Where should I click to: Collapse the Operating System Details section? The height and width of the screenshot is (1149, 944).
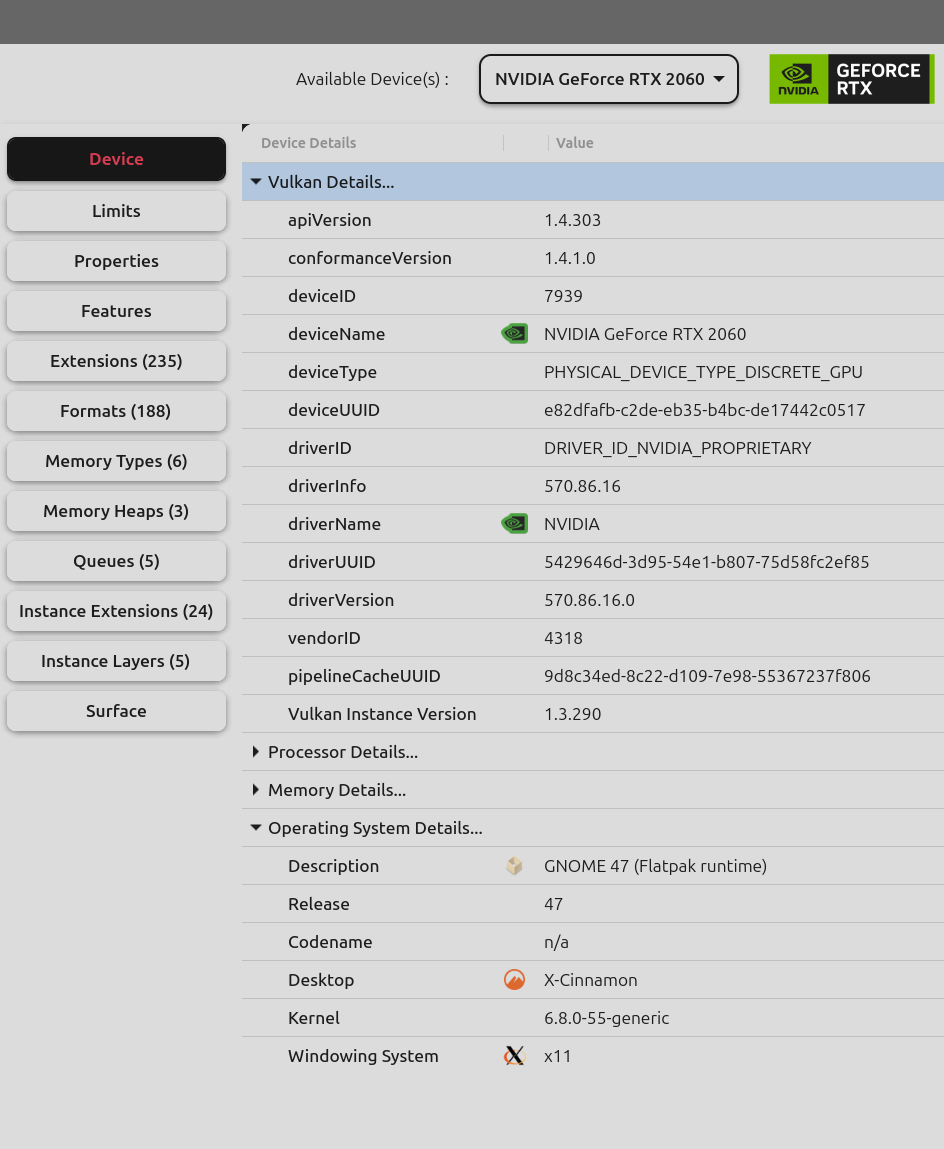tap(256, 828)
